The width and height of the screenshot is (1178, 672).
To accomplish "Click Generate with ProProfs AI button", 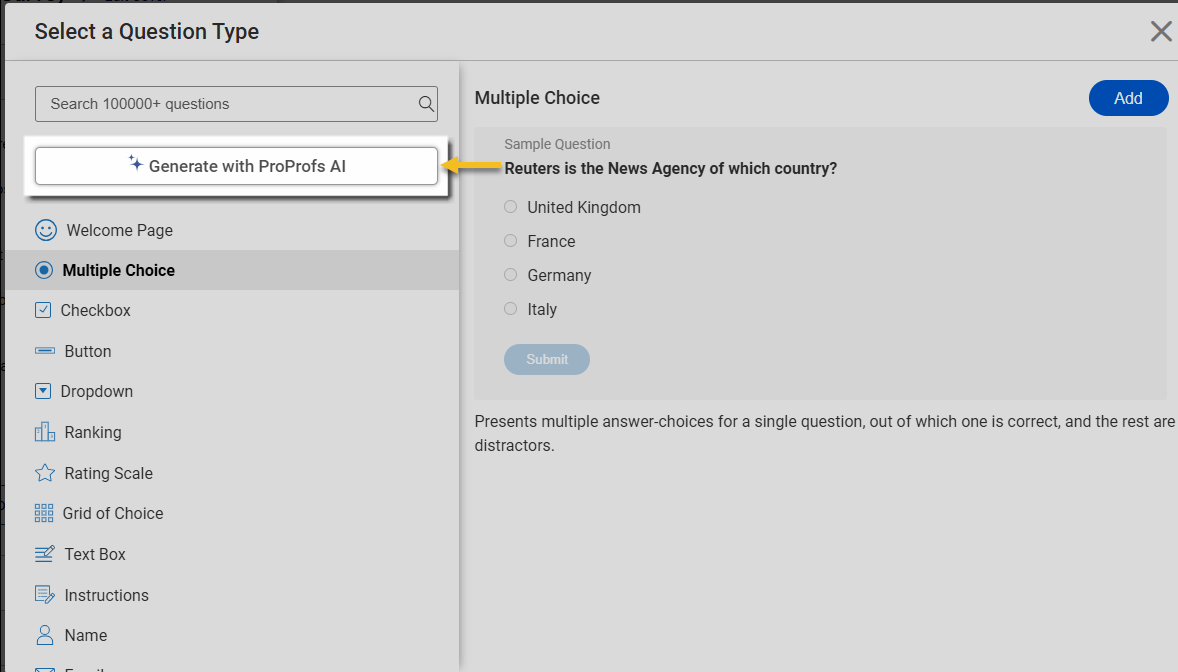I will coord(236,165).
